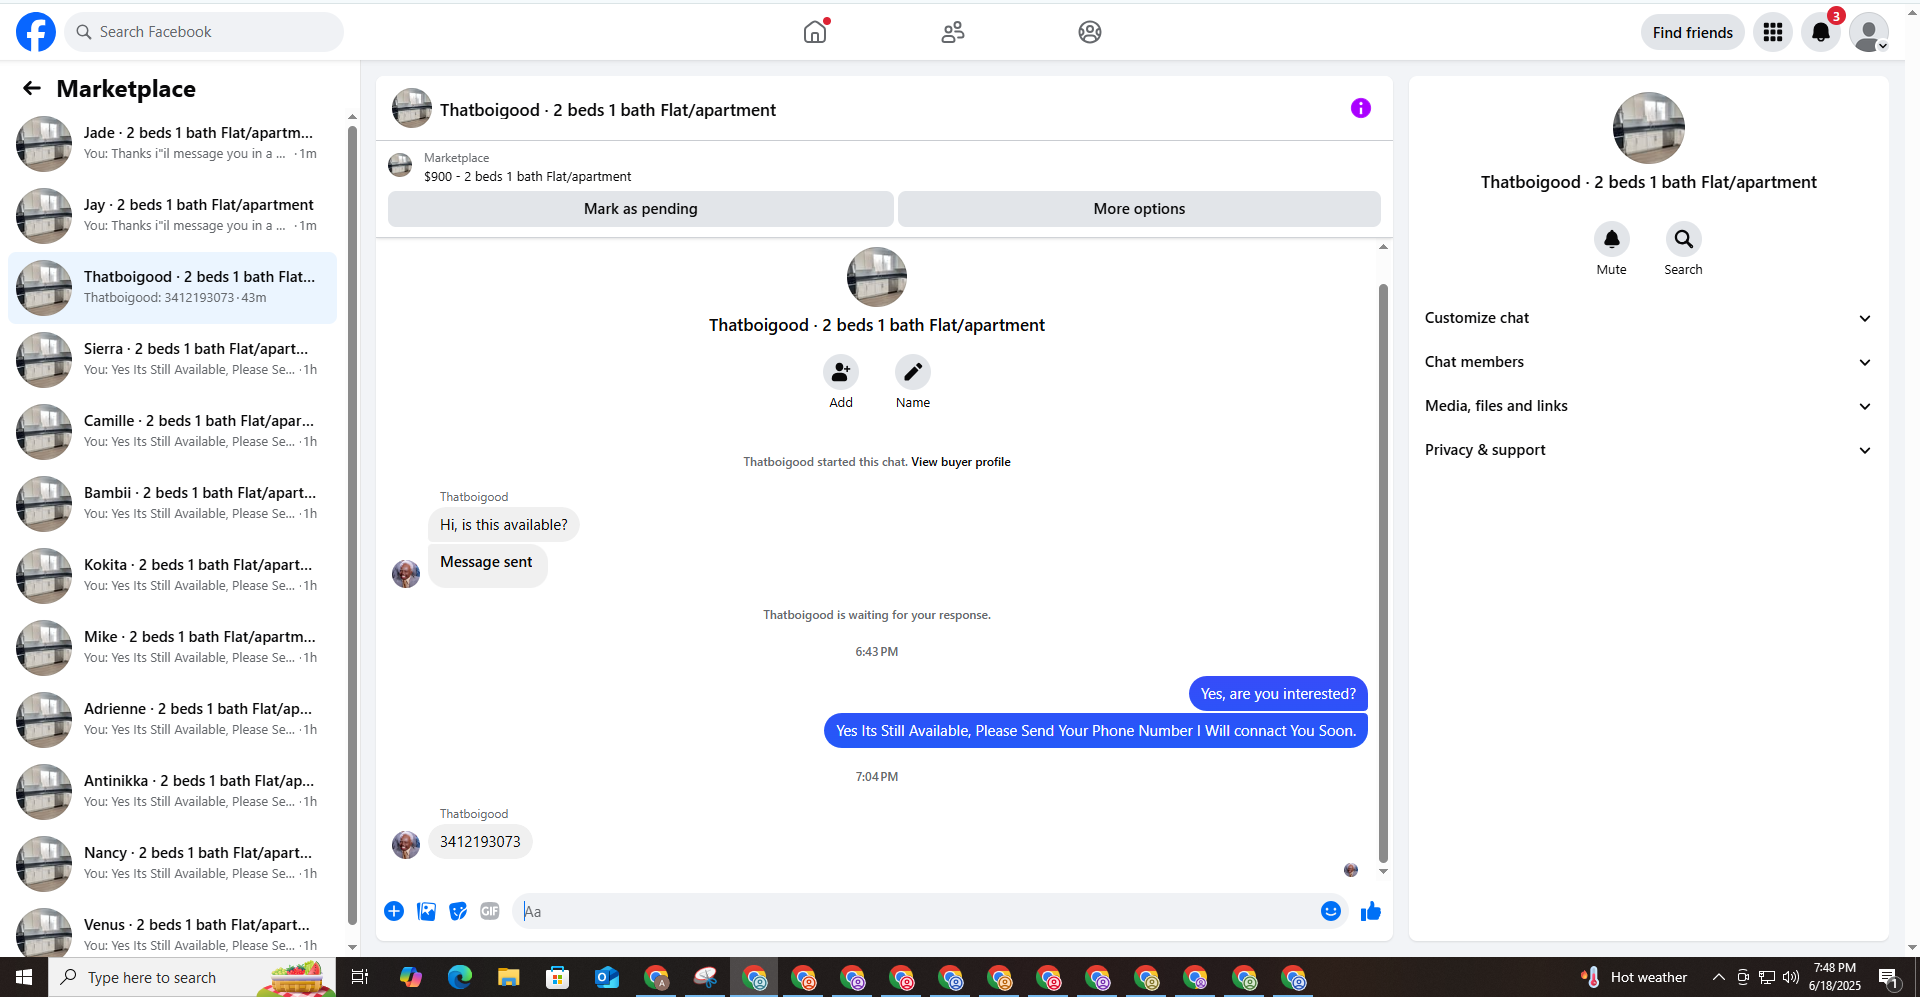Image resolution: width=1920 pixels, height=997 pixels.
Task: Mute this conversation using the bell icon
Action: [x=1612, y=239]
